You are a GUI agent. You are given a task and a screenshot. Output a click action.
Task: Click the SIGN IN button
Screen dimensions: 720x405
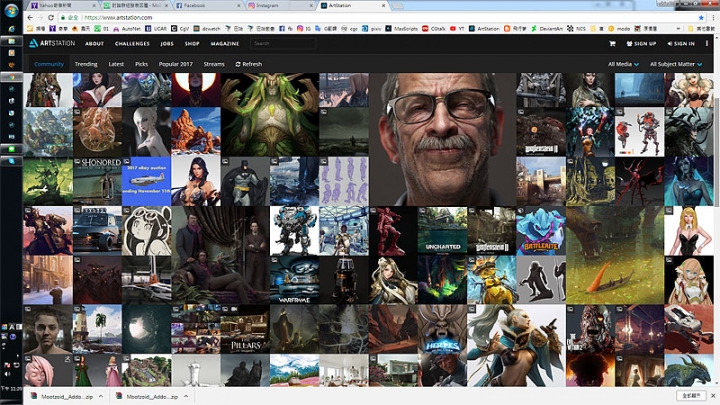[x=681, y=44]
